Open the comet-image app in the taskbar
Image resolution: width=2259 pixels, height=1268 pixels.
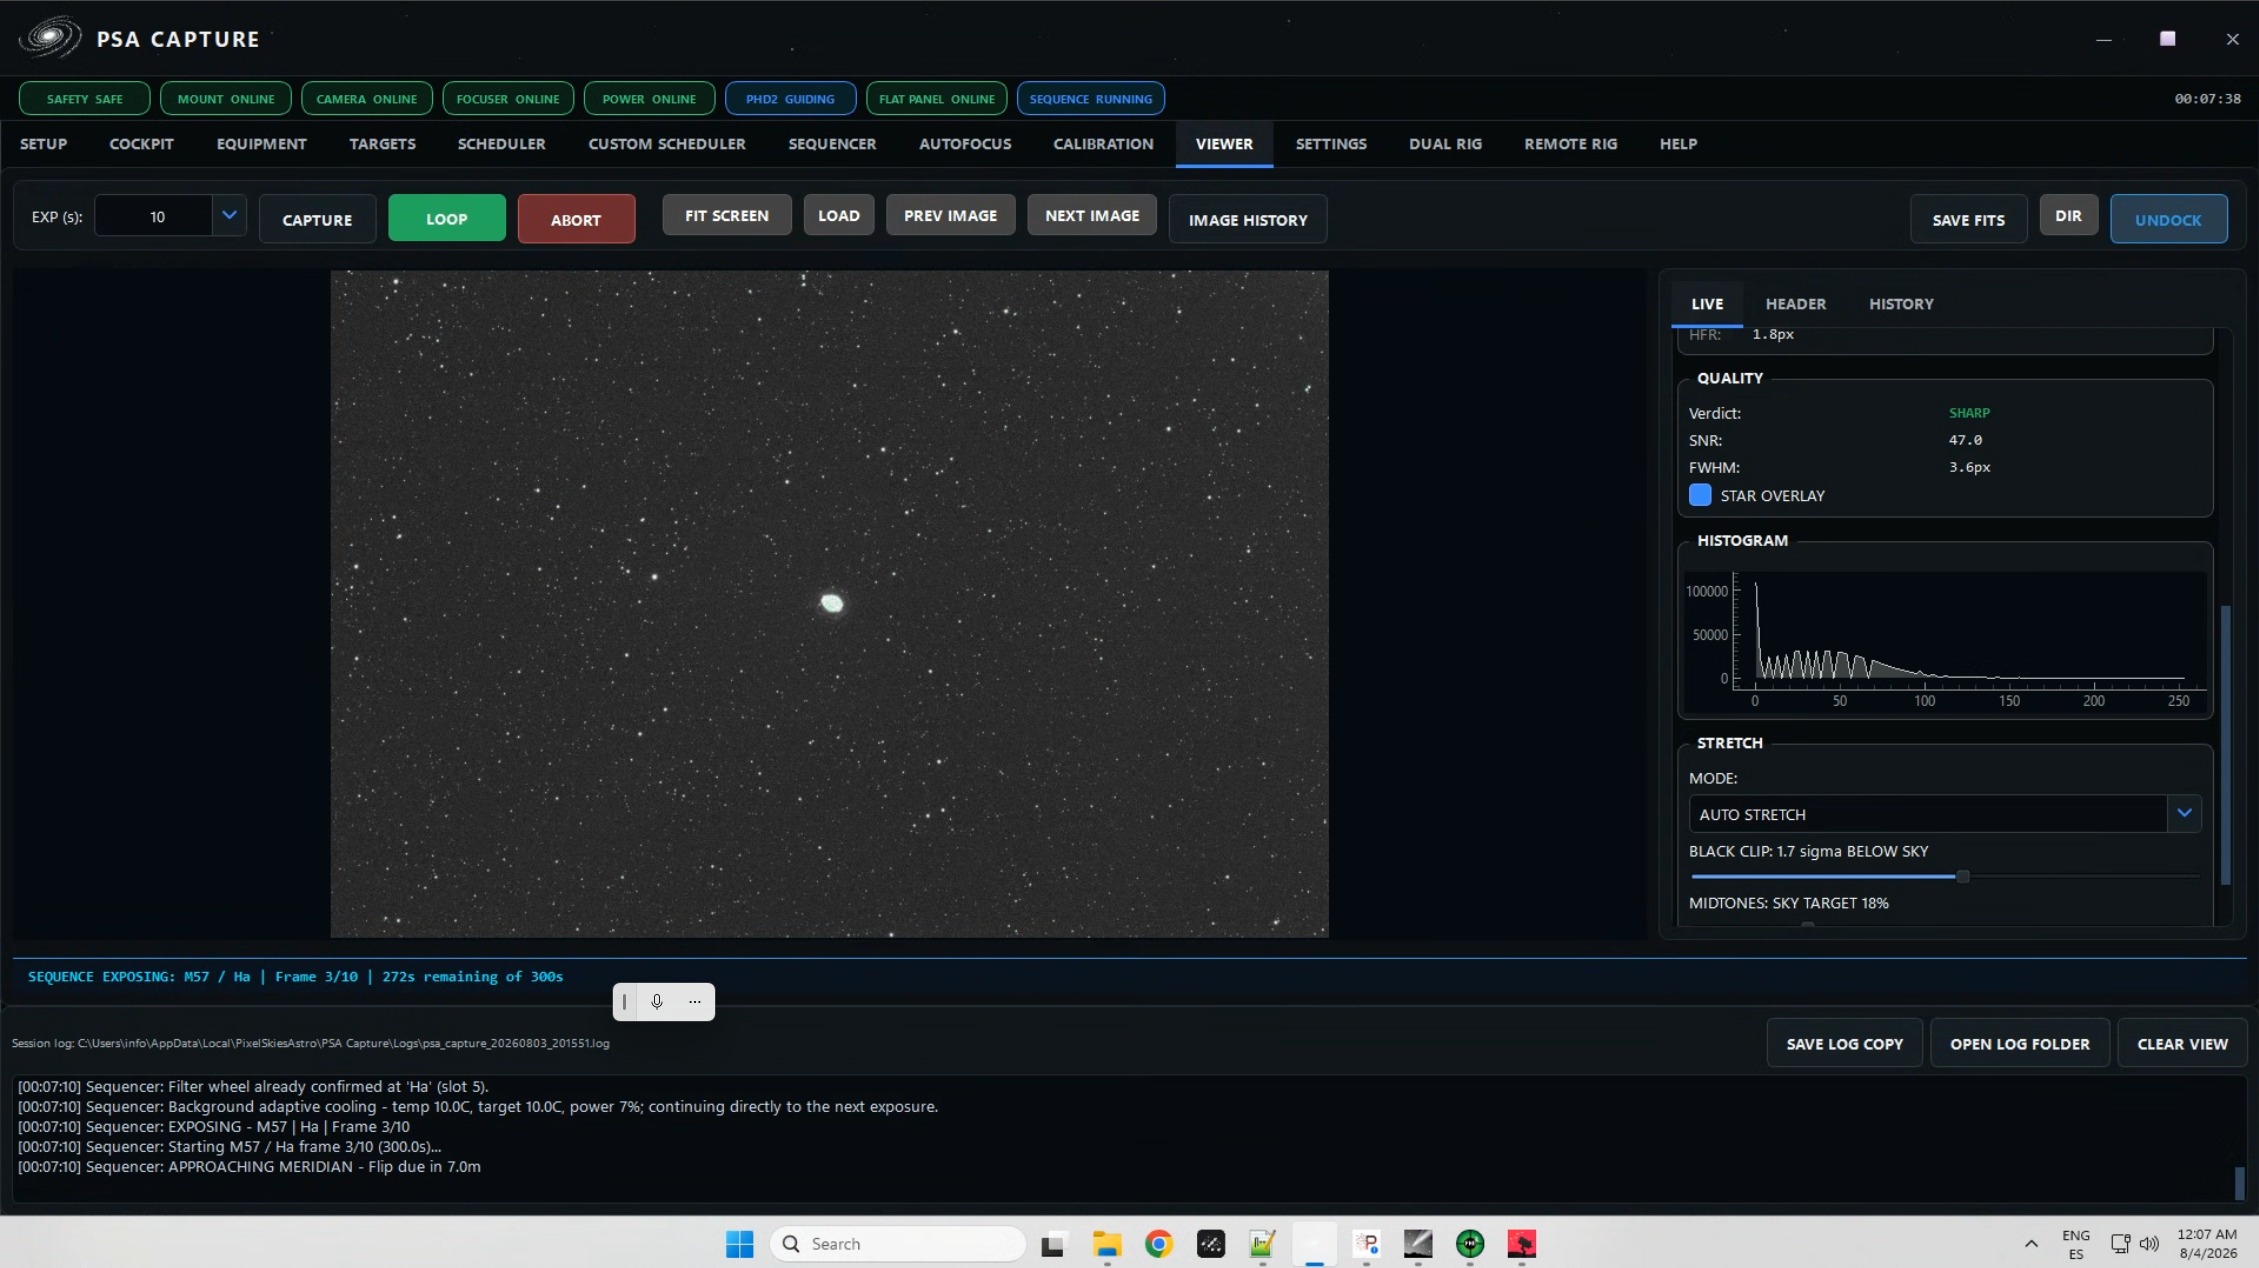[1418, 1244]
